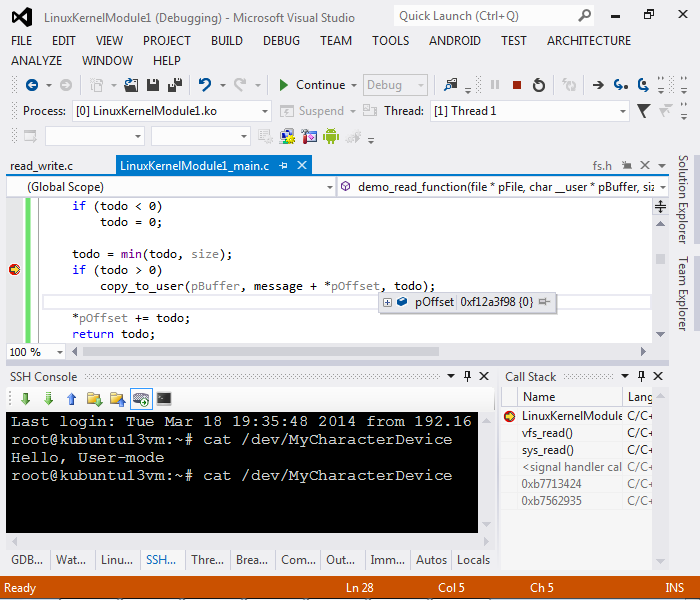The height and width of the screenshot is (600, 700).
Task: Switch to the read_write.c tab
Action: click(42, 166)
